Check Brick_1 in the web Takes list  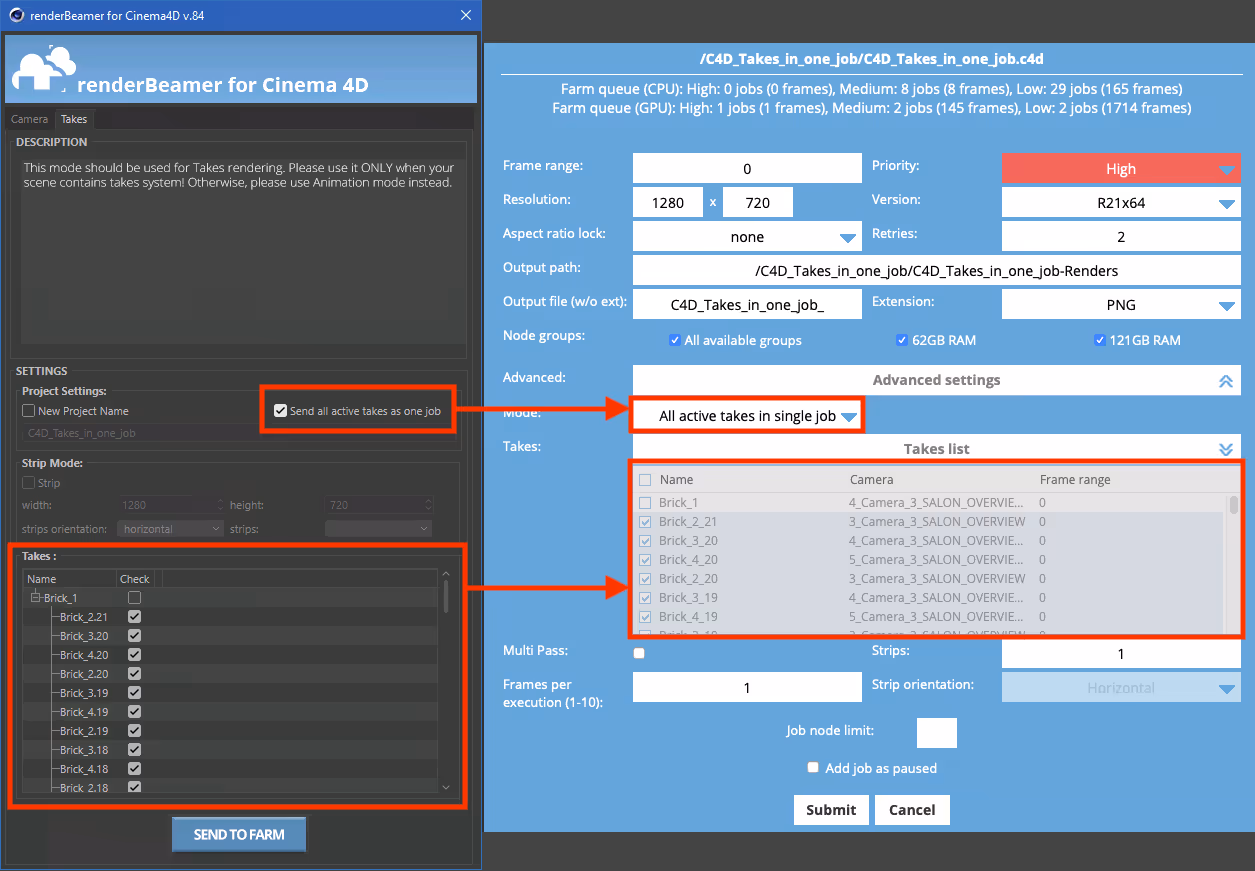click(645, 503)
